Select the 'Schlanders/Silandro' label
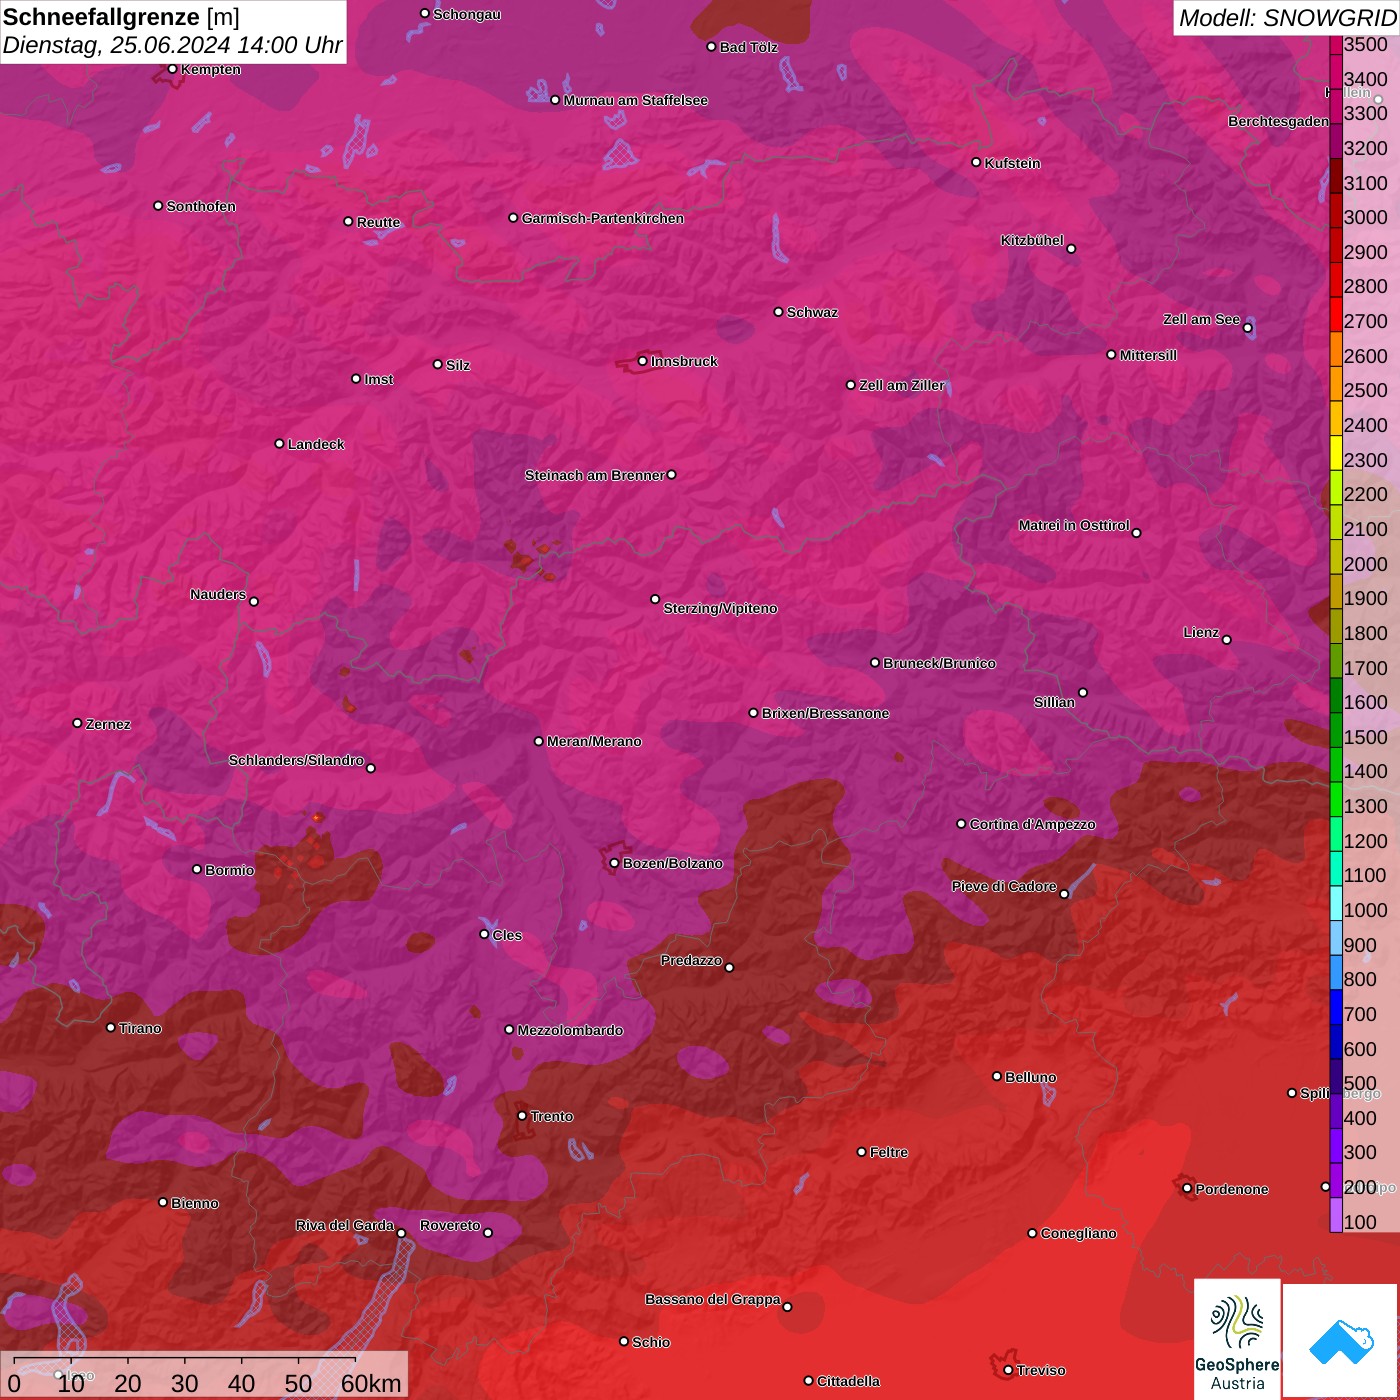The width and height of the screenshot is (1400, 1400). coord(296,760)
